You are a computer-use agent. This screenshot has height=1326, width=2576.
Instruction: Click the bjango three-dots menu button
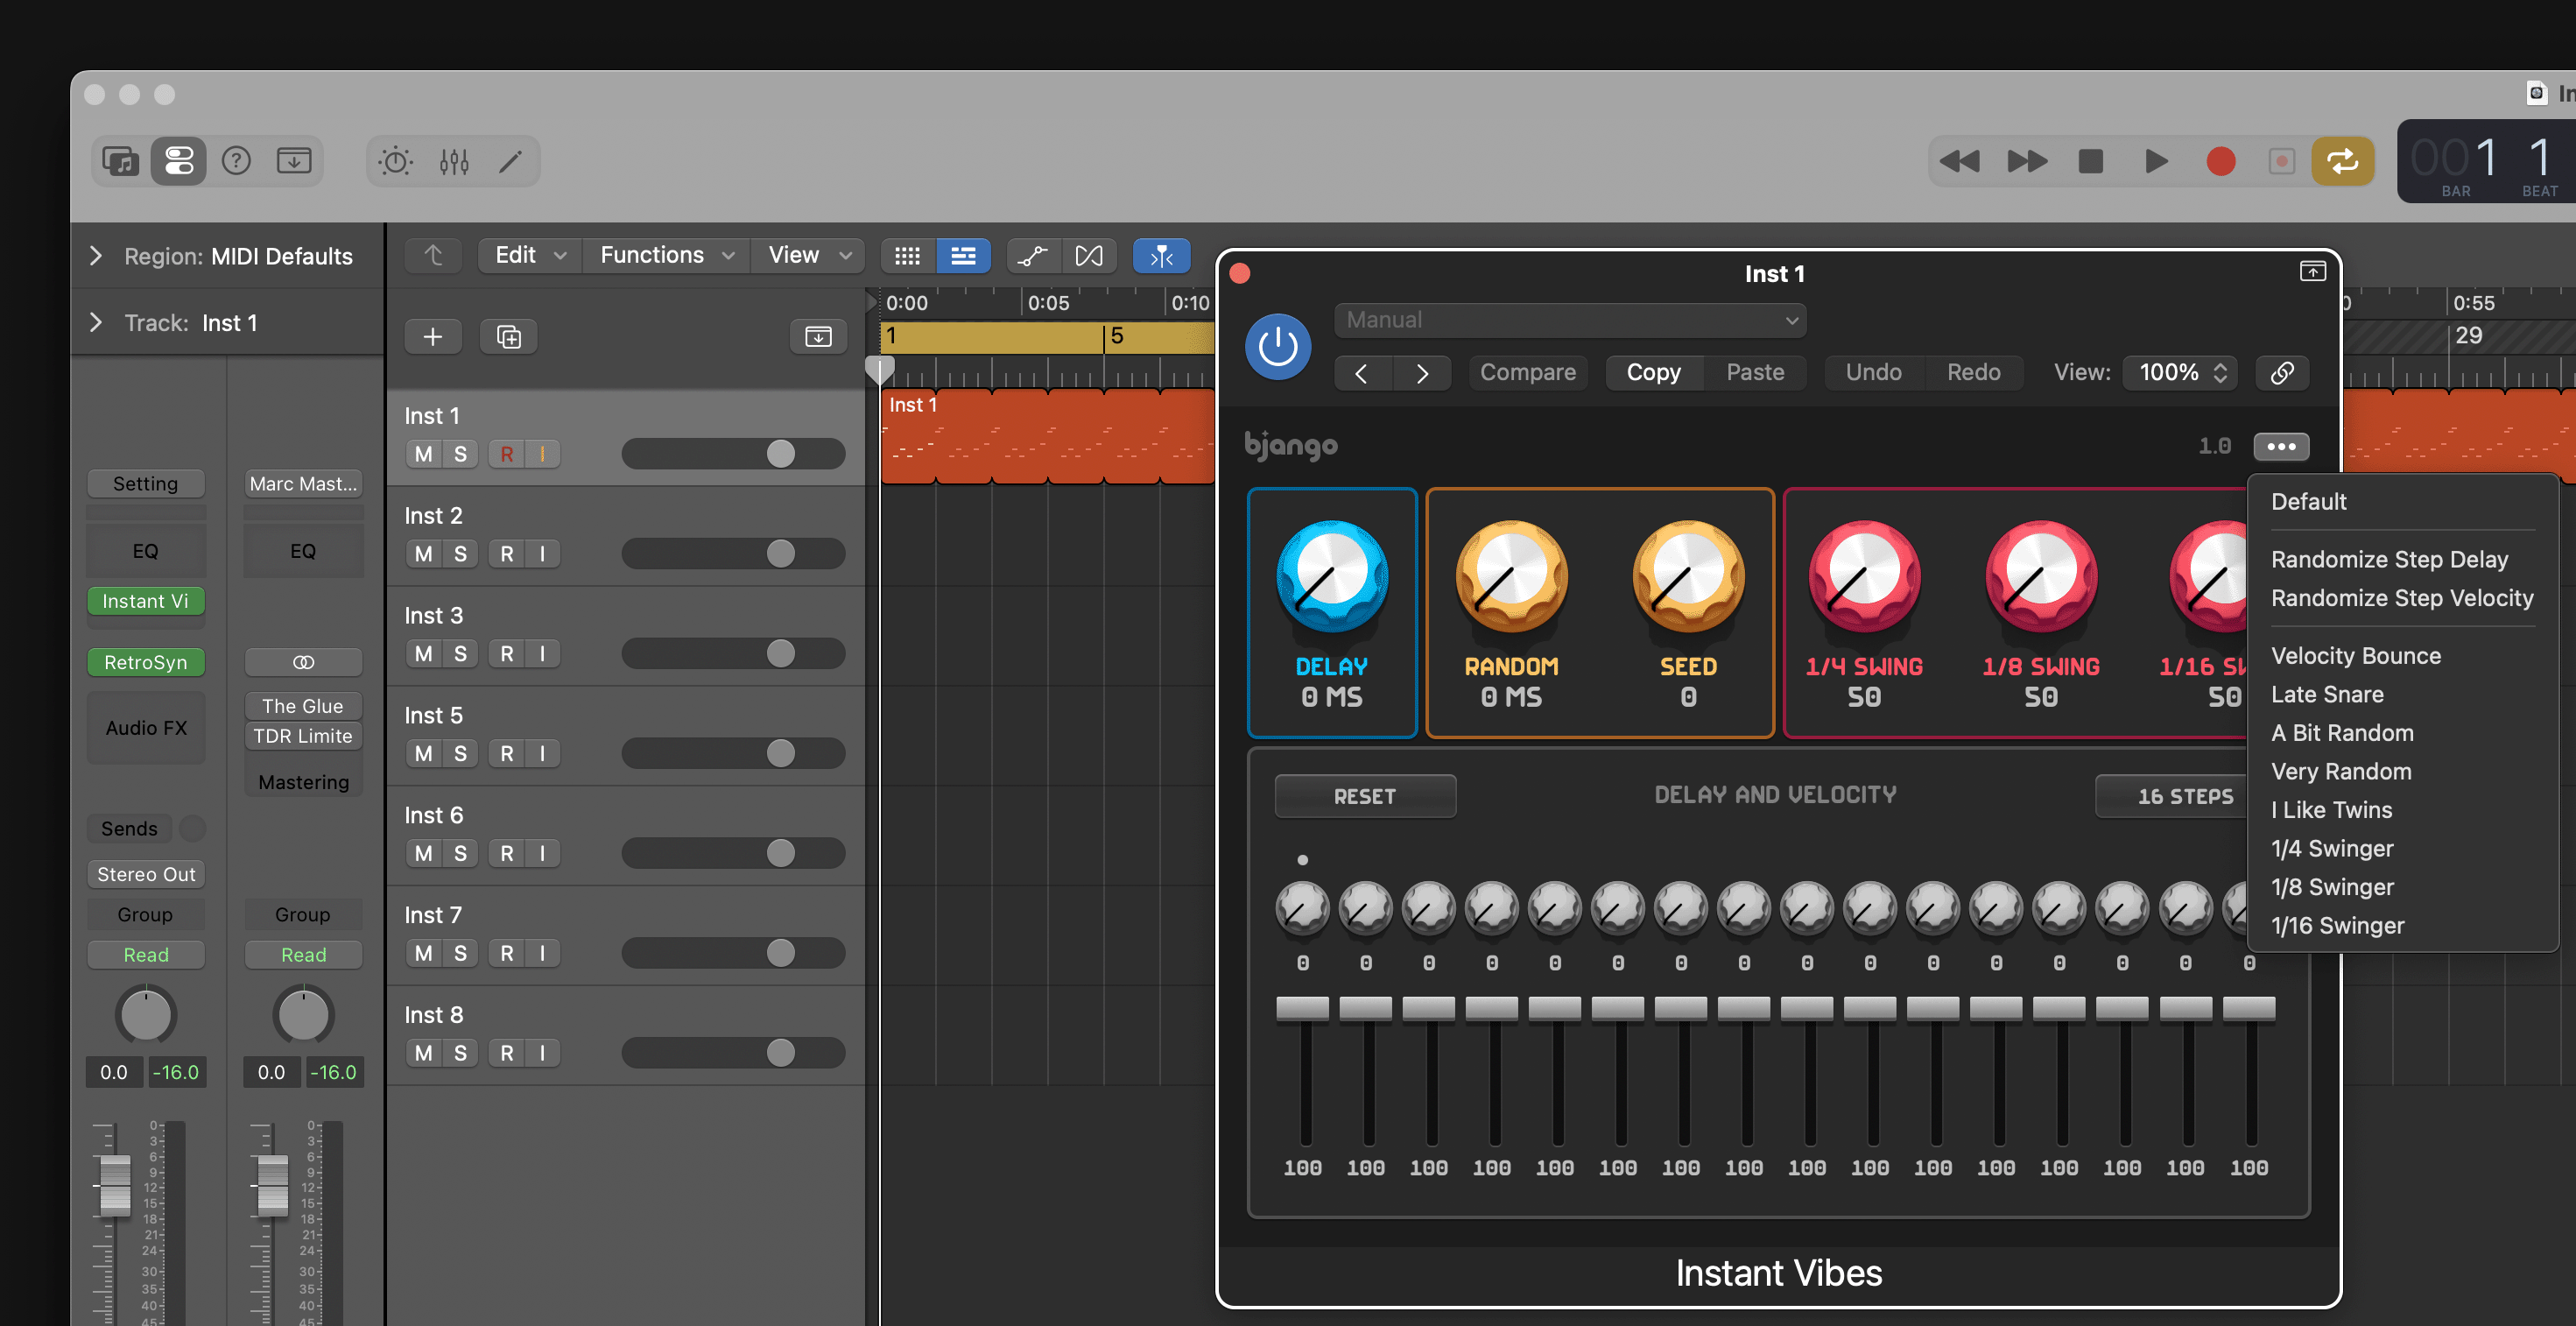[x=2281, y=446]
